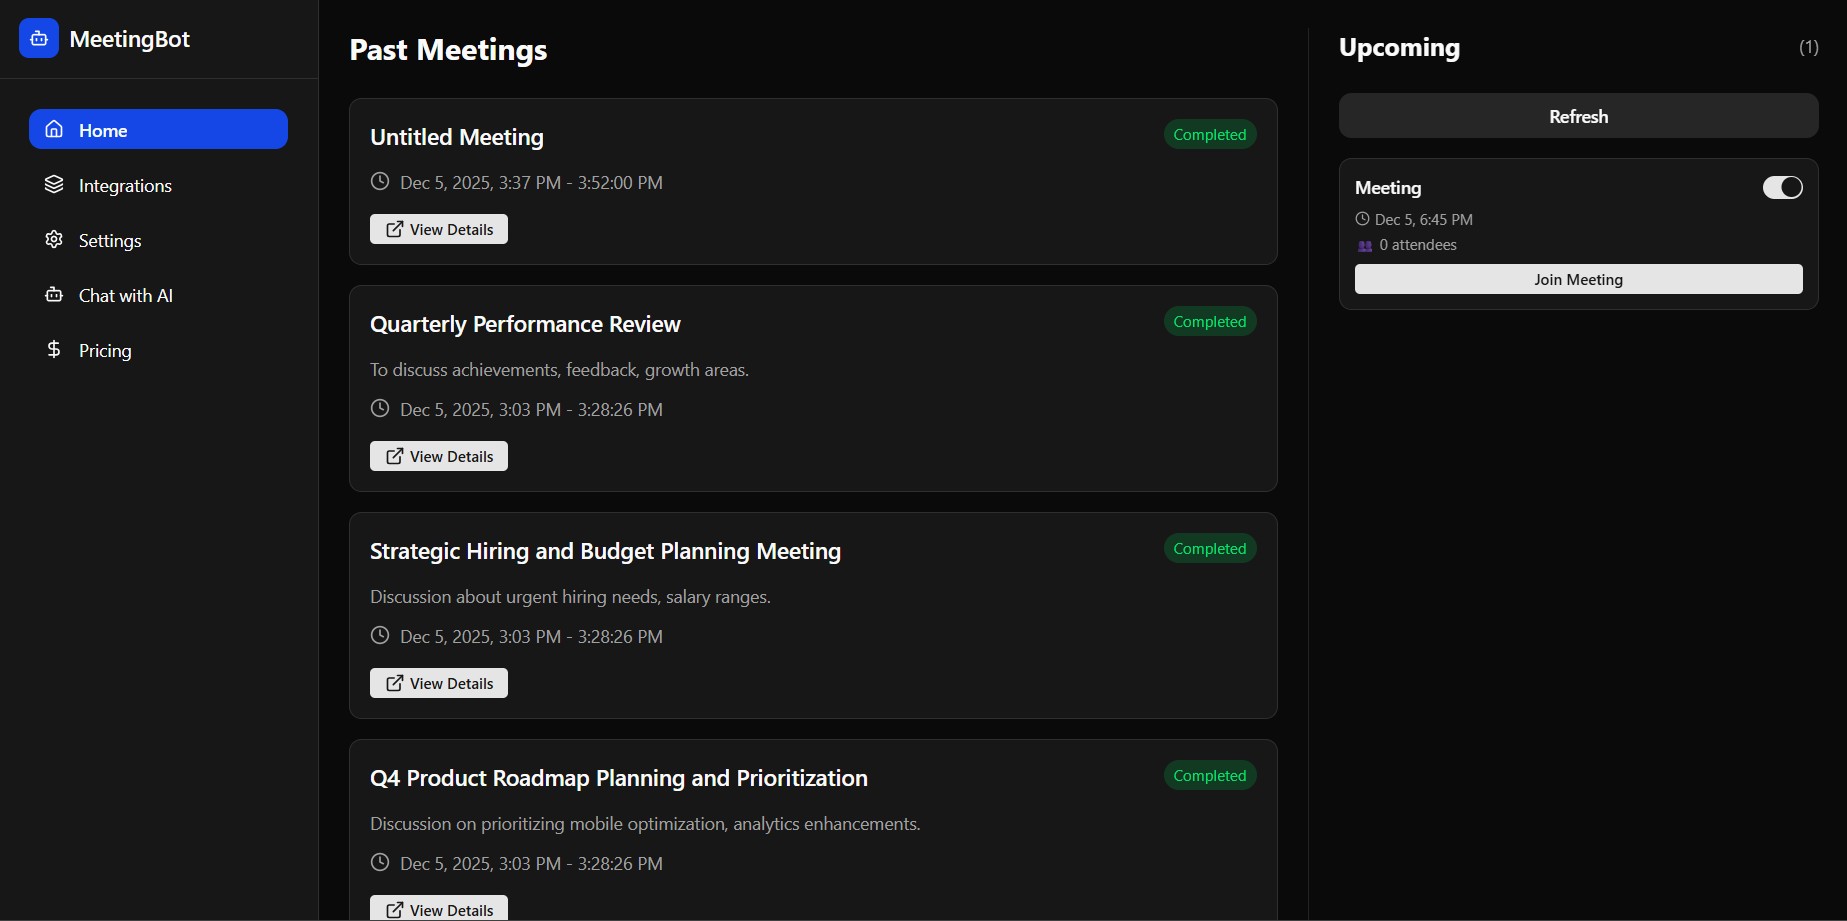View details of Quarterly Performance Review

pyautogui.click(x=439, y=457)
